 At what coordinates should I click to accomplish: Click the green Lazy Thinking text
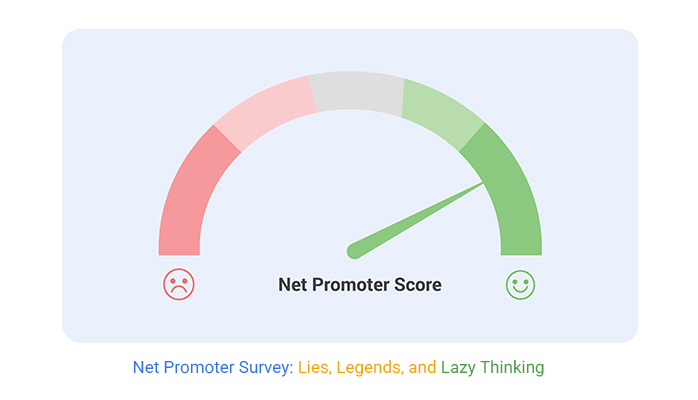click(x=492, y=368)
